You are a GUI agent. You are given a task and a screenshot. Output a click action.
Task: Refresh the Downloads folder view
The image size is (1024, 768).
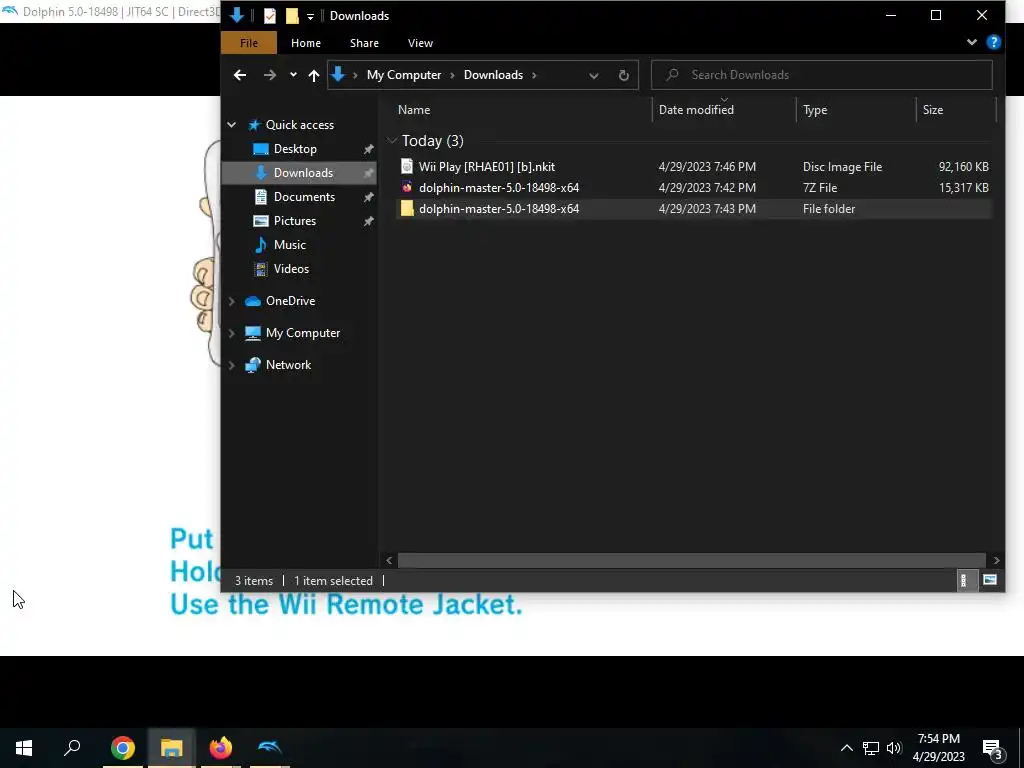coord(624,75)
